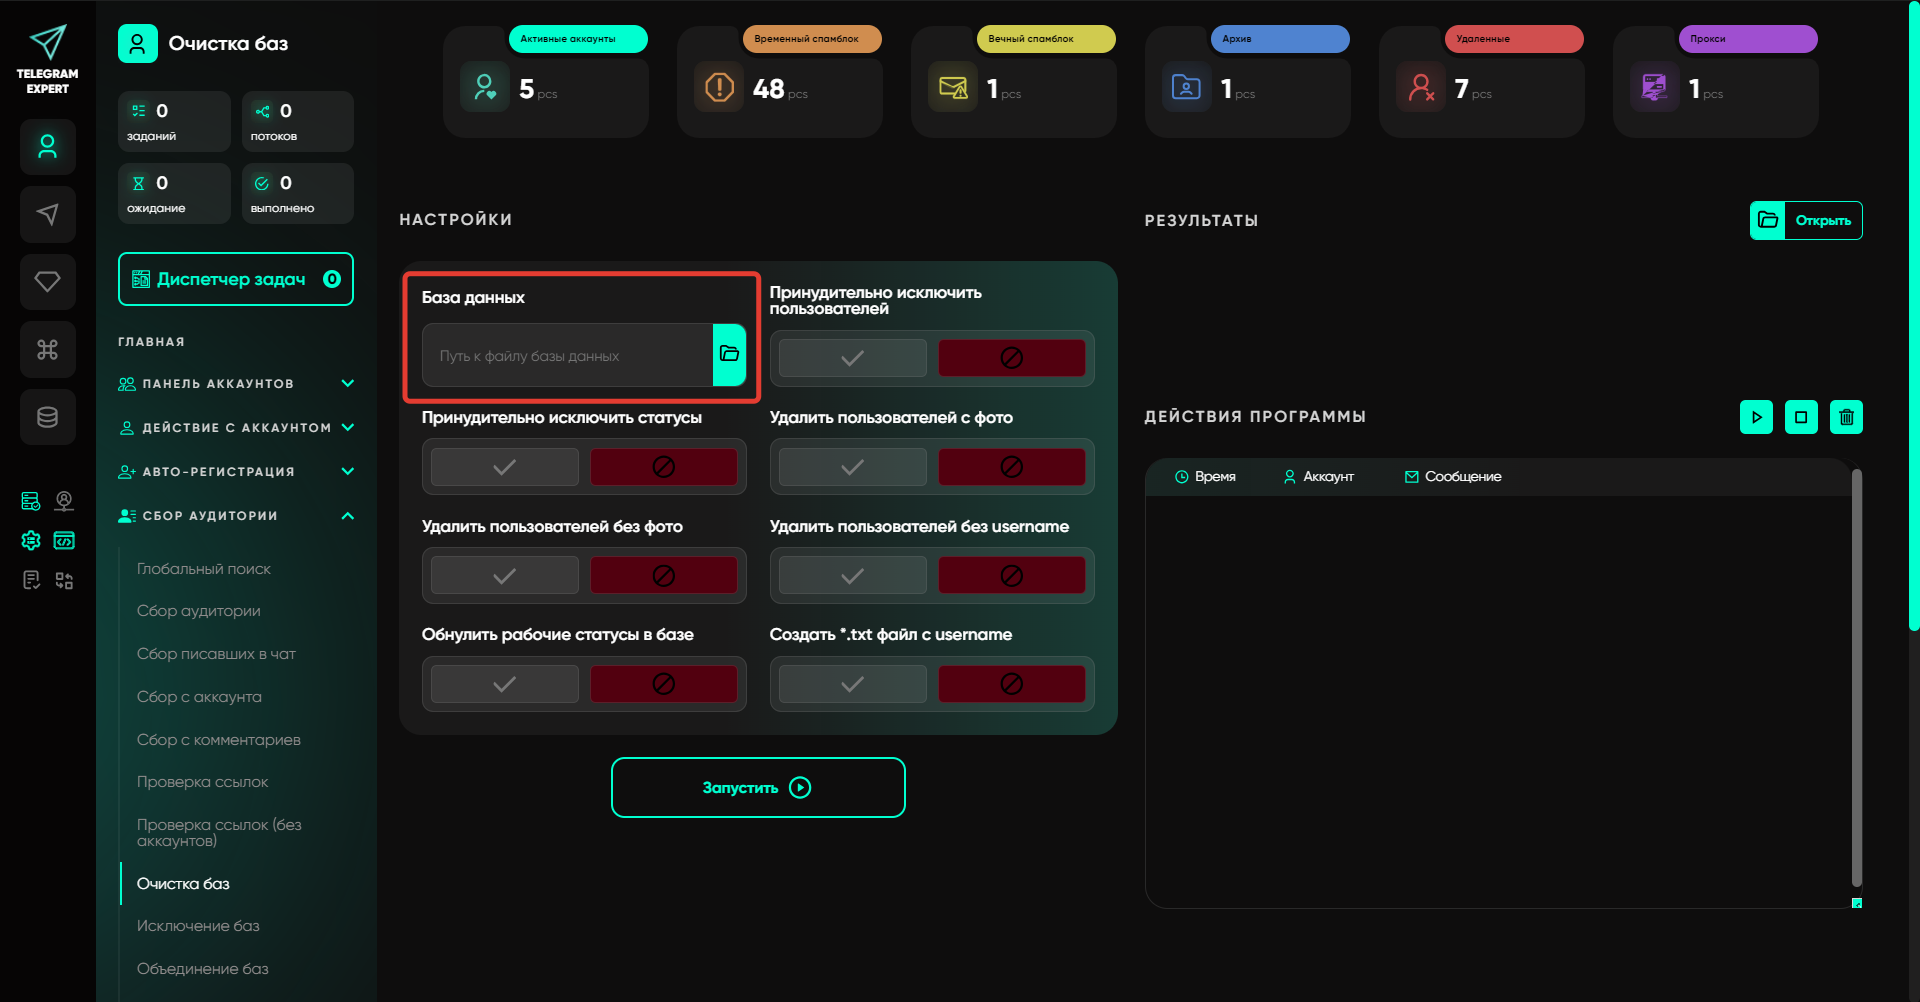Expand the 'Авто-регистрация' section chevron
Viewport: 1920px width, 1002px height.
tap(347, 472)
